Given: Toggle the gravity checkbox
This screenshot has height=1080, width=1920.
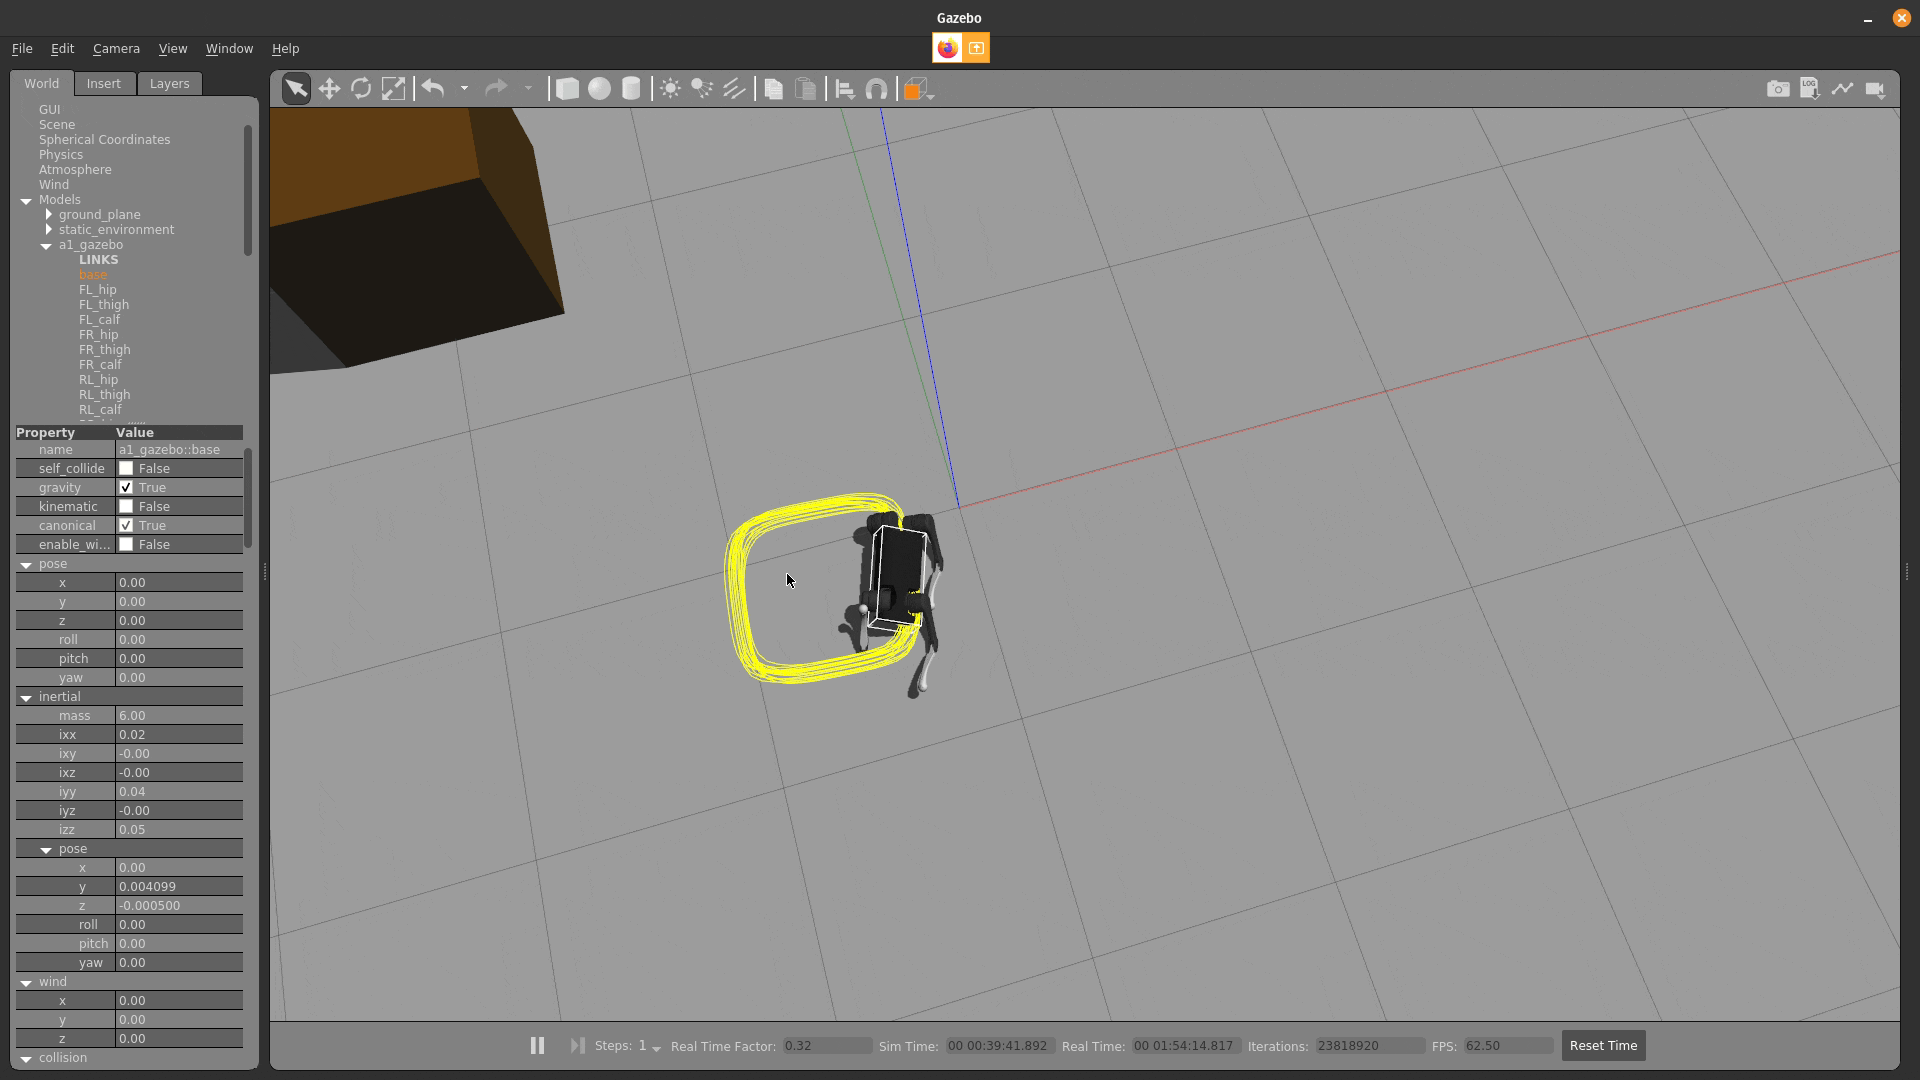Looking at the screenshot, I should tap(126, 487).
